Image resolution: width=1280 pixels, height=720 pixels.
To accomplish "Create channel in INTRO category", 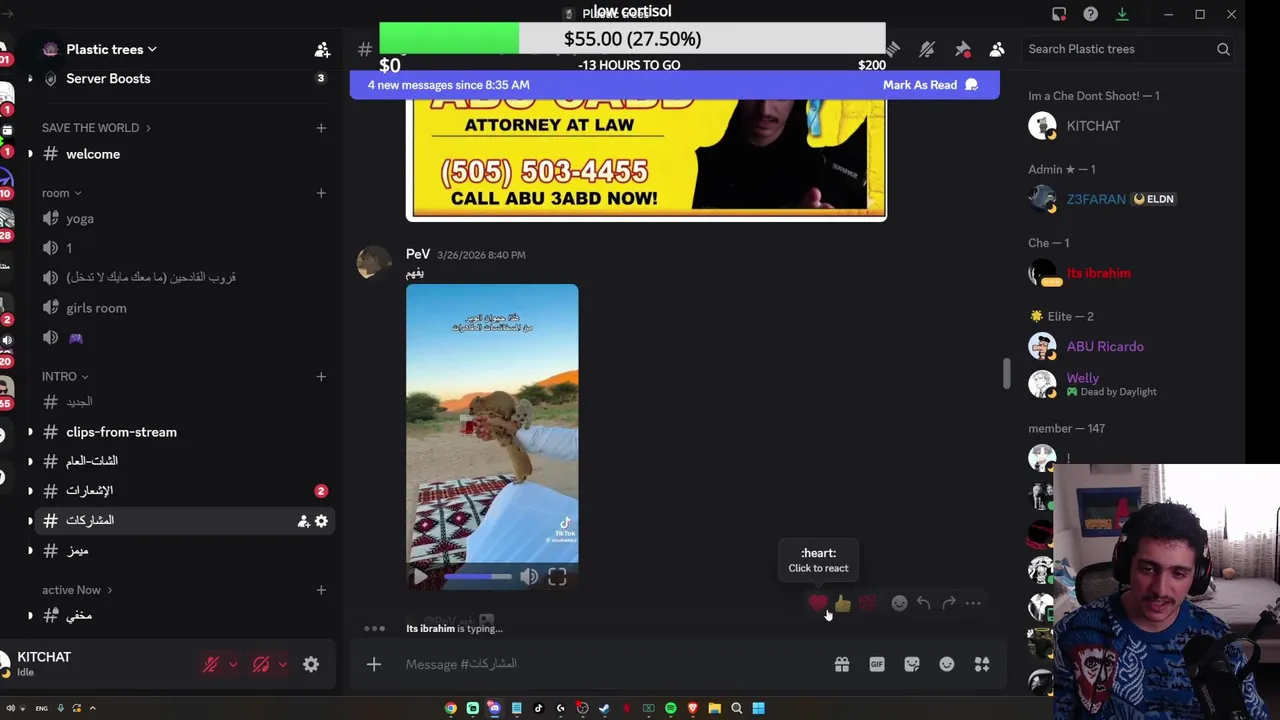I will 321,377.
